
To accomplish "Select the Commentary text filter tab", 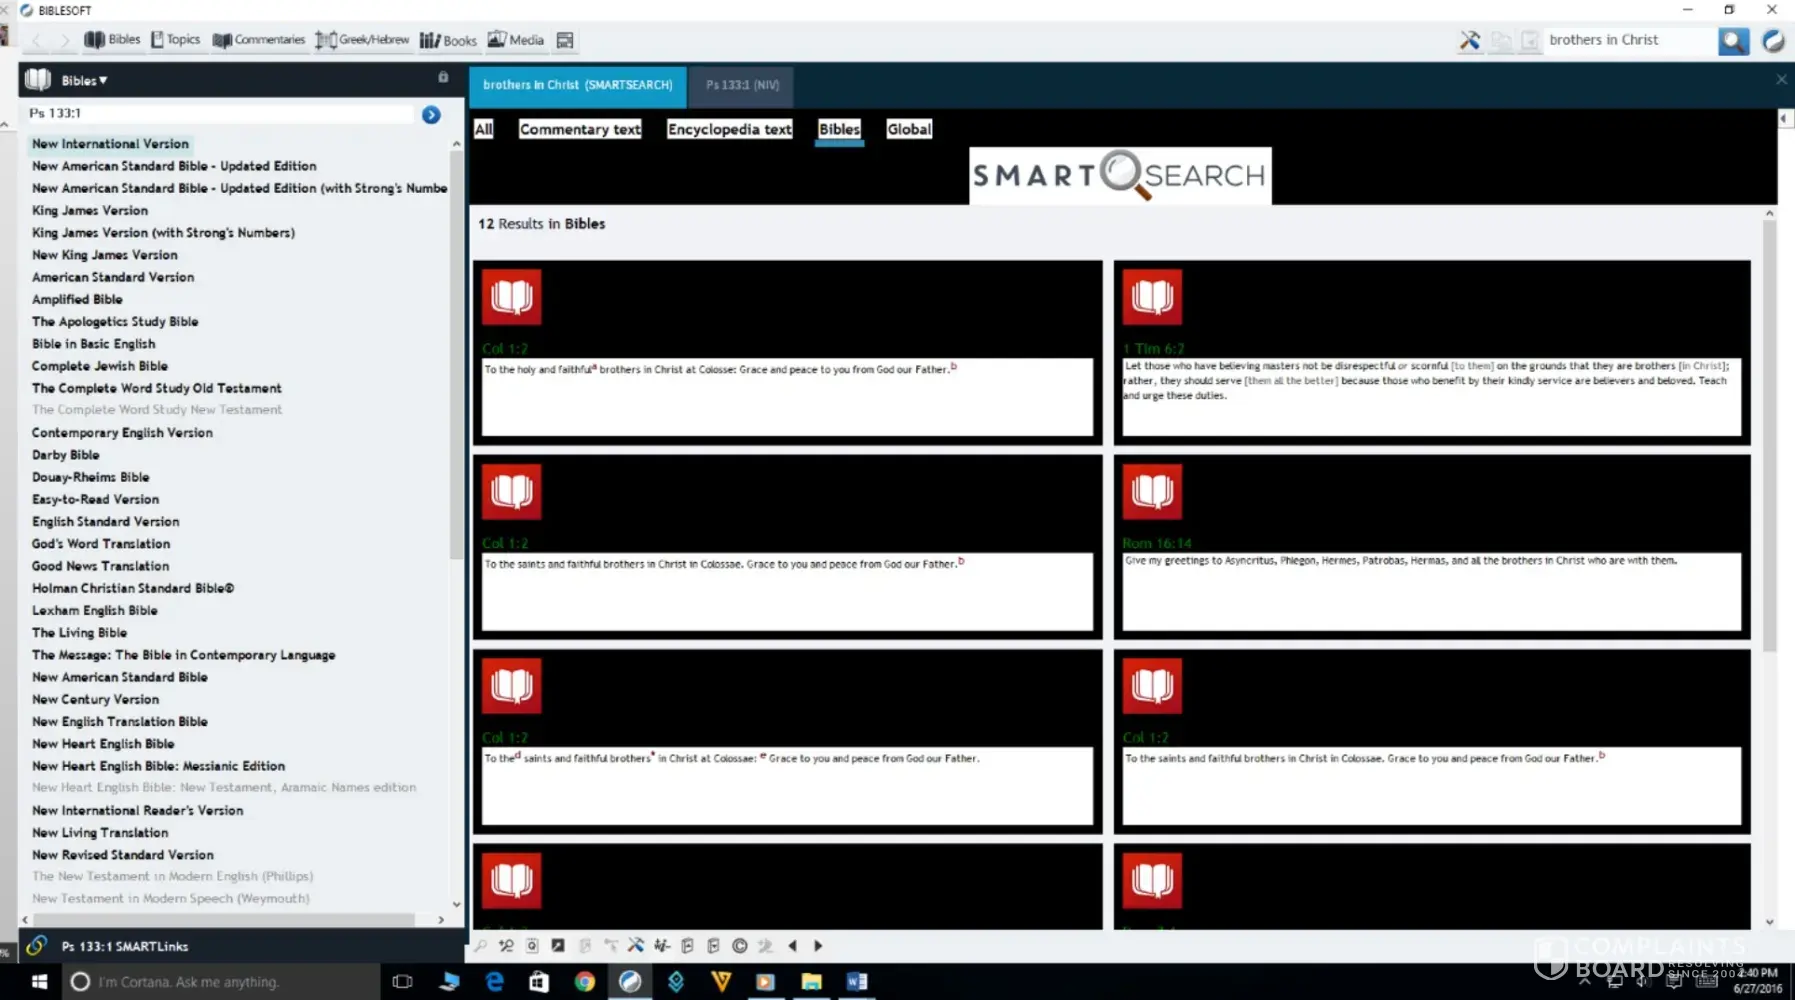I will [x=580, y=129].
